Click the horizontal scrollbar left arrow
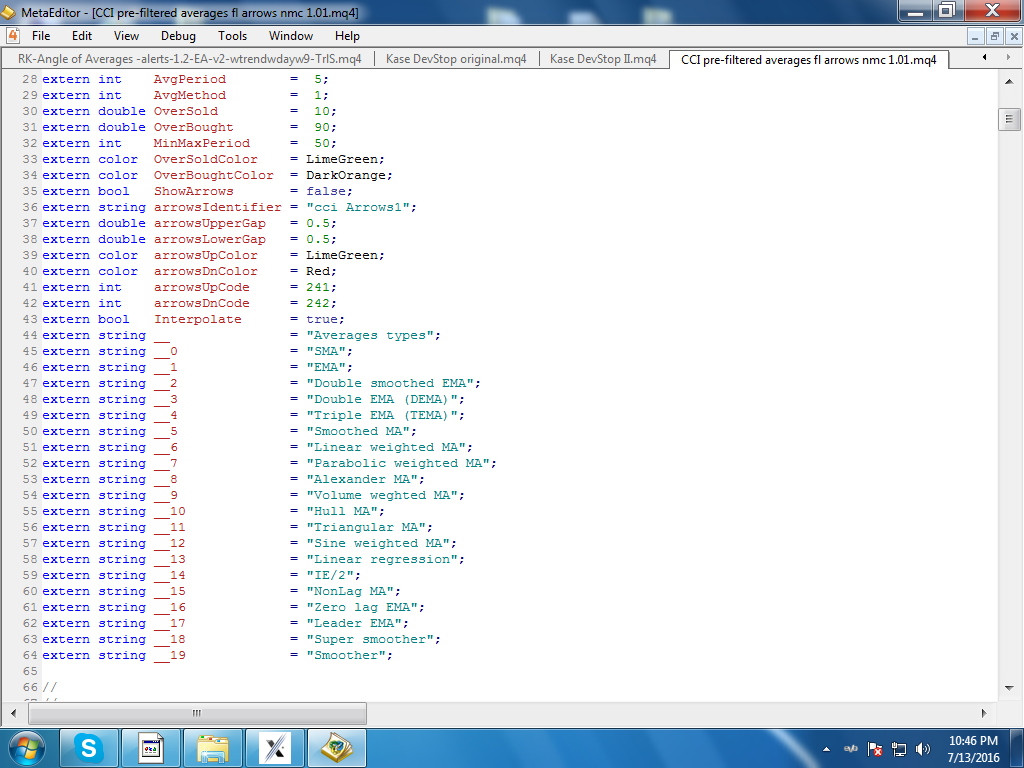This screenshot has width=1024, height=768. (14, 713)
